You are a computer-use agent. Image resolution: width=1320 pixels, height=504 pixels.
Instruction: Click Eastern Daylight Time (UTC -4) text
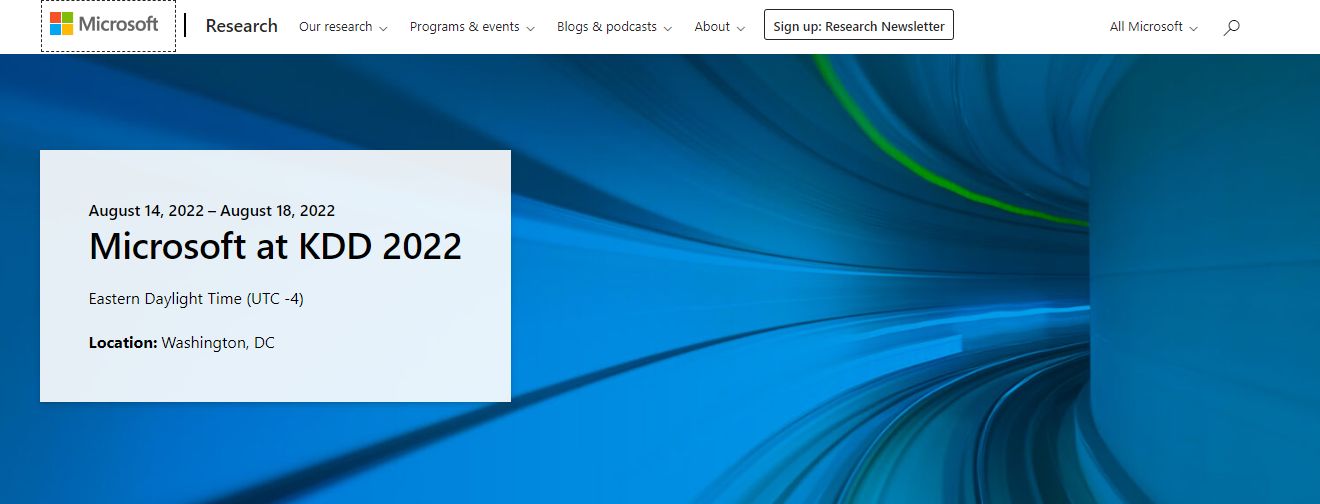click(196, 298)
